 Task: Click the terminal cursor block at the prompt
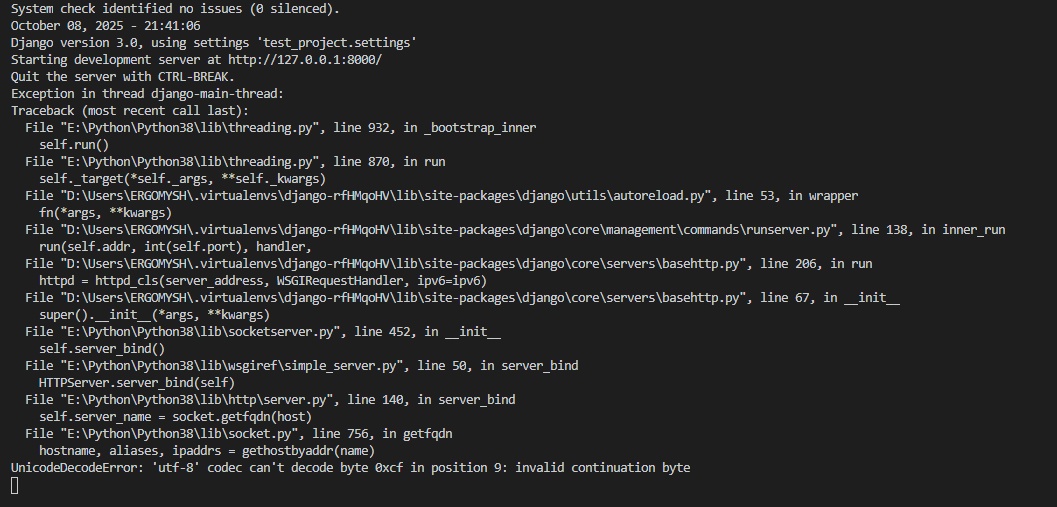[x=15, y=485]
